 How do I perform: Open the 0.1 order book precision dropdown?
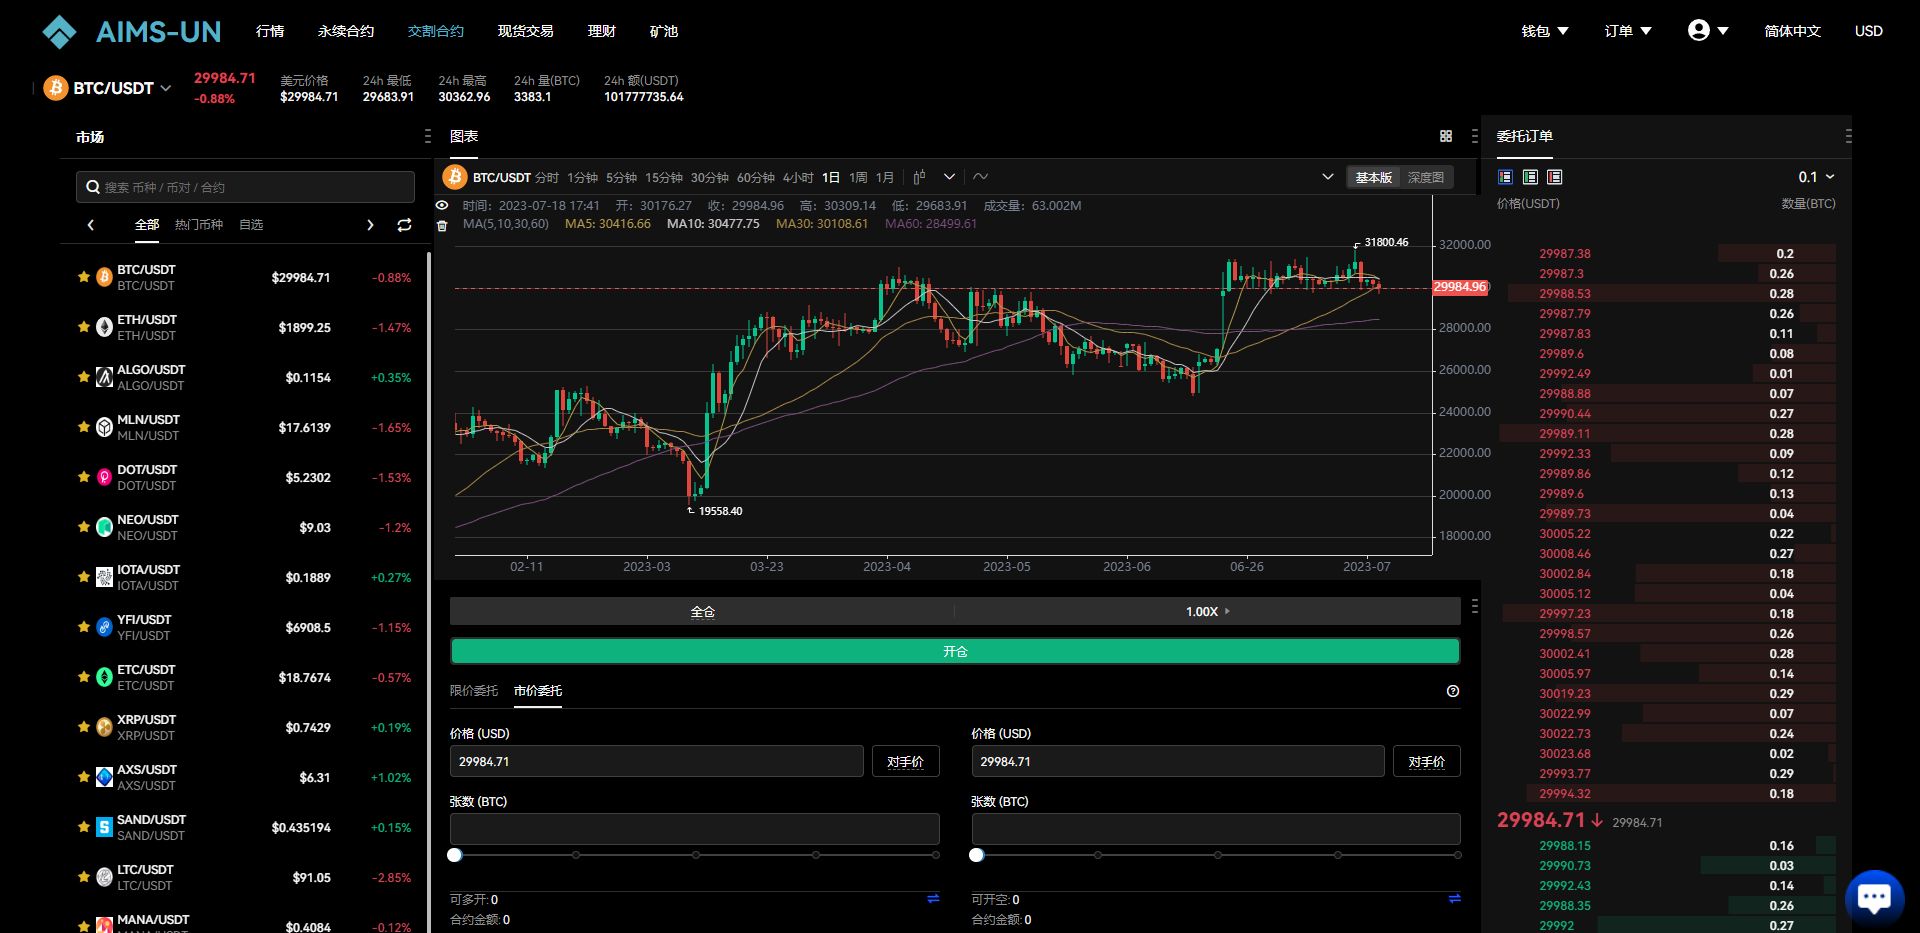pyautogui.click(x=1816, y=177)
